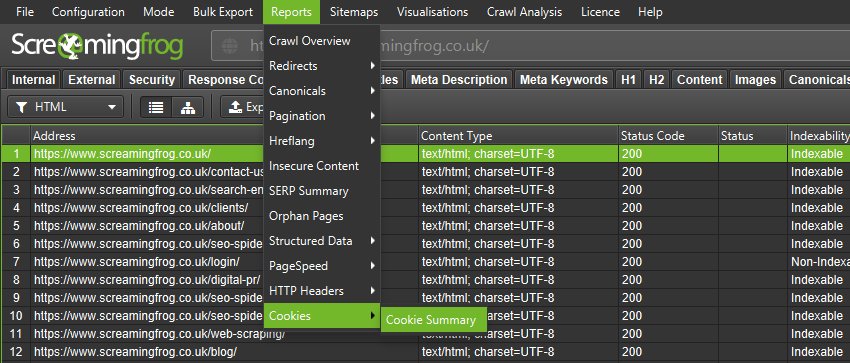Open the HTML filter dropdown
850x363 pixels.
point(66,107)
